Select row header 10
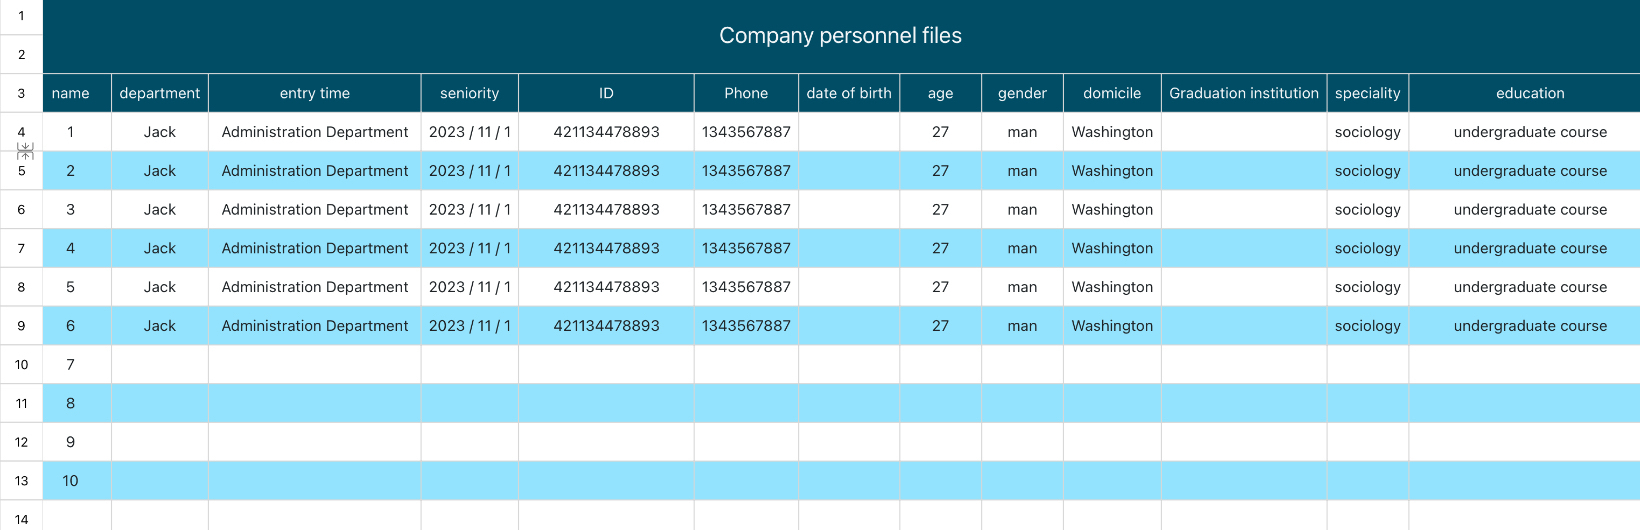This screenshot has height=530, width=1640. pyautogui.click(x=21, y=365)
